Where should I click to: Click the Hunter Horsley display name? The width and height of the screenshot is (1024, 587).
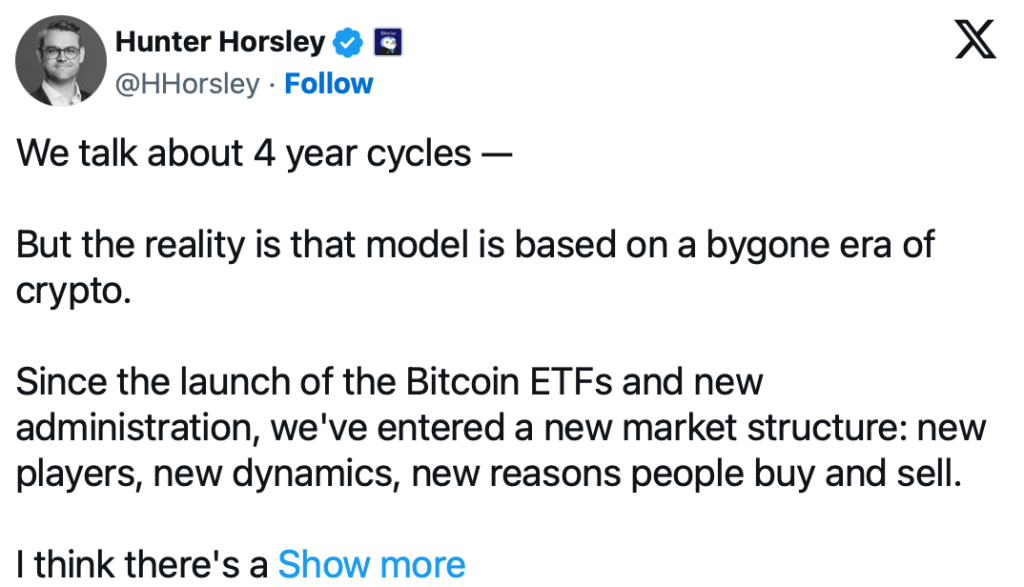coord(220,42)
